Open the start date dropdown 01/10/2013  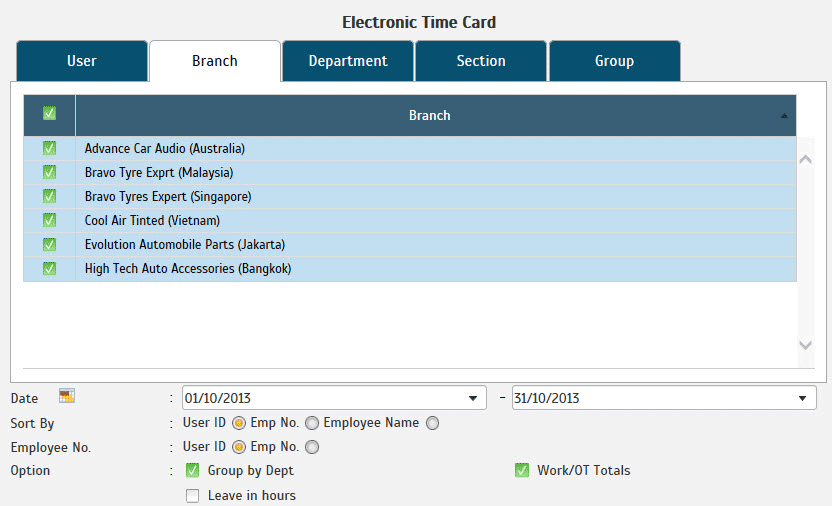(472, 398)
